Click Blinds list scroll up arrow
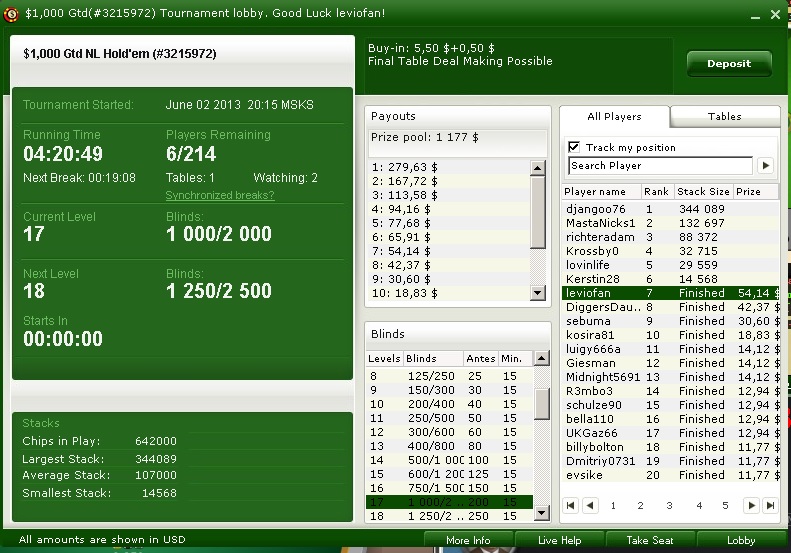The width and height of the screenshot is (791, 553). pos(541,358)
